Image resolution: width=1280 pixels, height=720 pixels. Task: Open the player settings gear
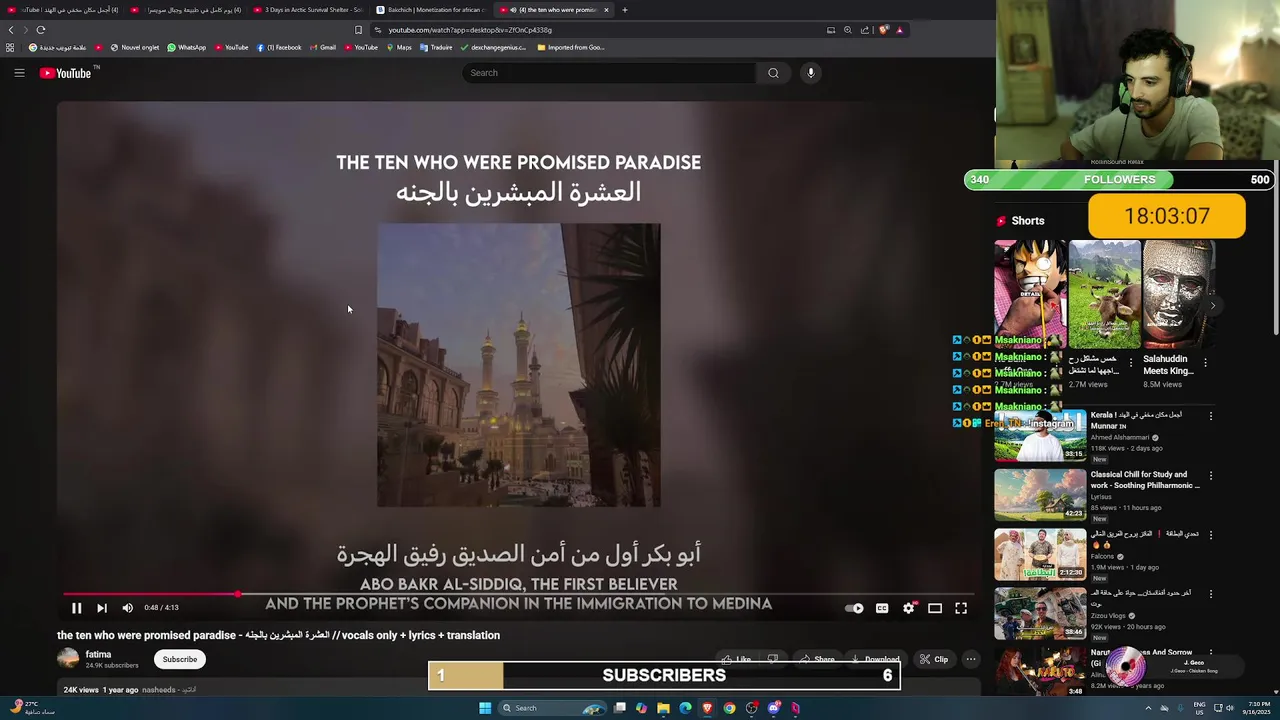click(908, 608)
